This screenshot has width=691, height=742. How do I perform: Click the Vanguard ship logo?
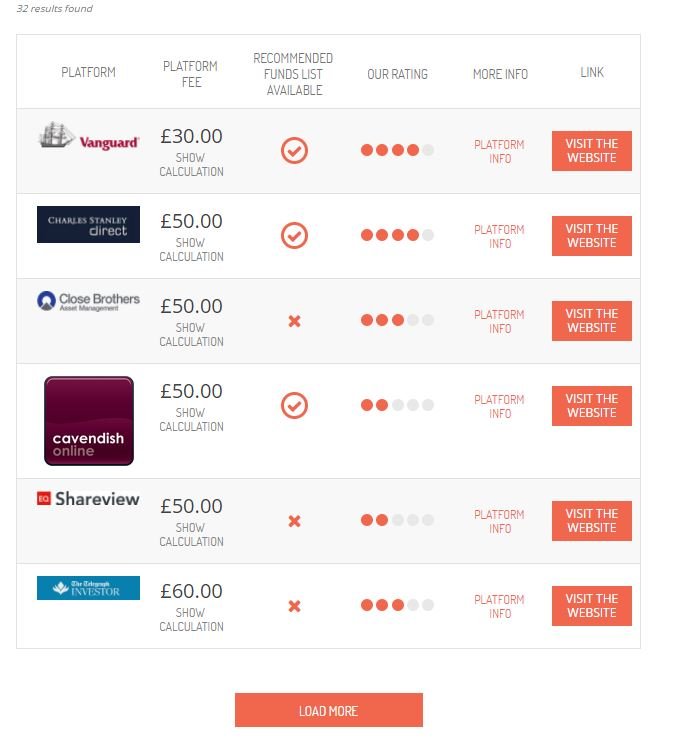88,137
